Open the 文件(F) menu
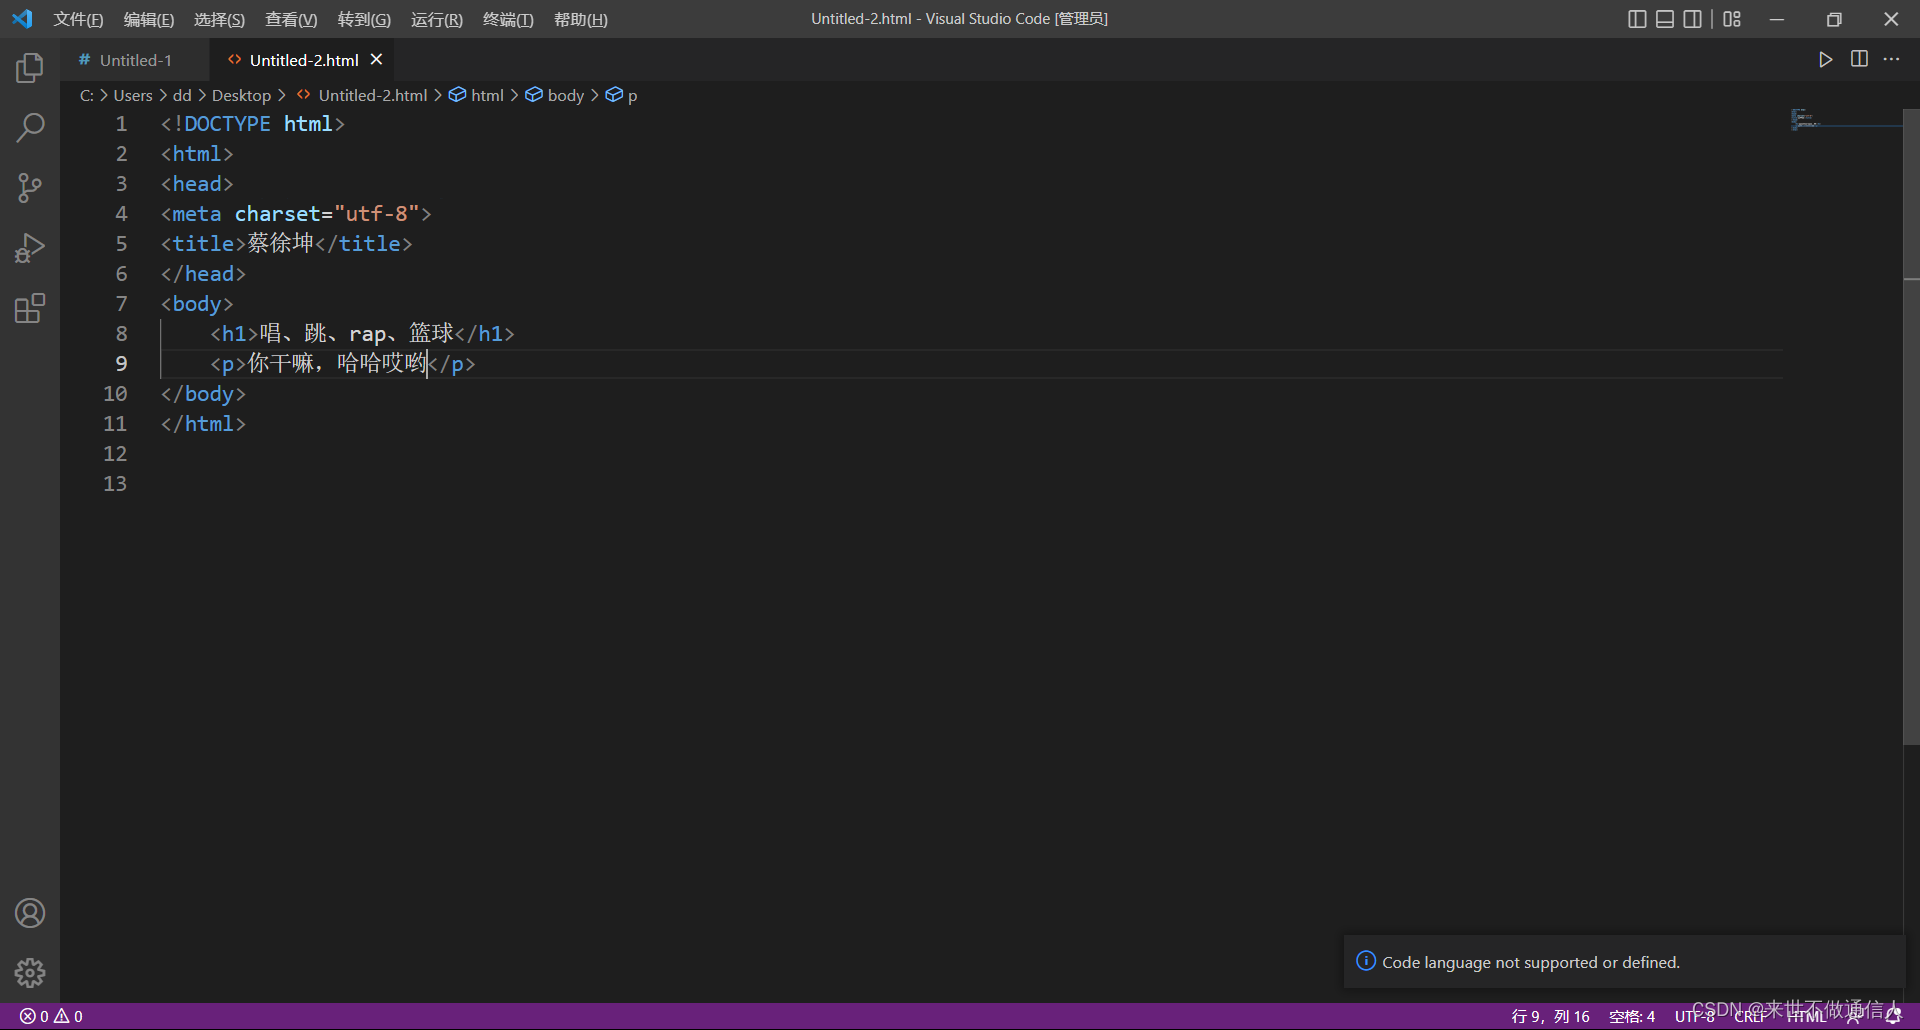1920x1030 pixels. click(78, 19)
